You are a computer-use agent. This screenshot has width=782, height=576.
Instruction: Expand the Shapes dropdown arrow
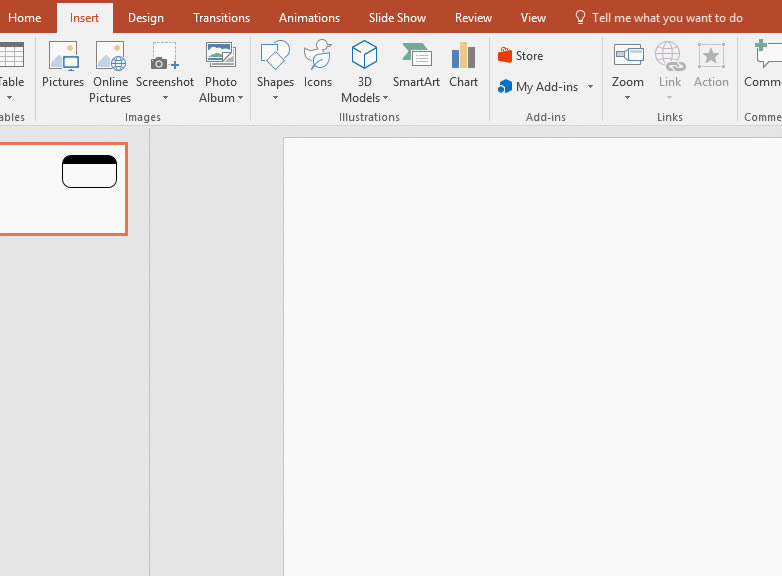(x=275, y=98)
